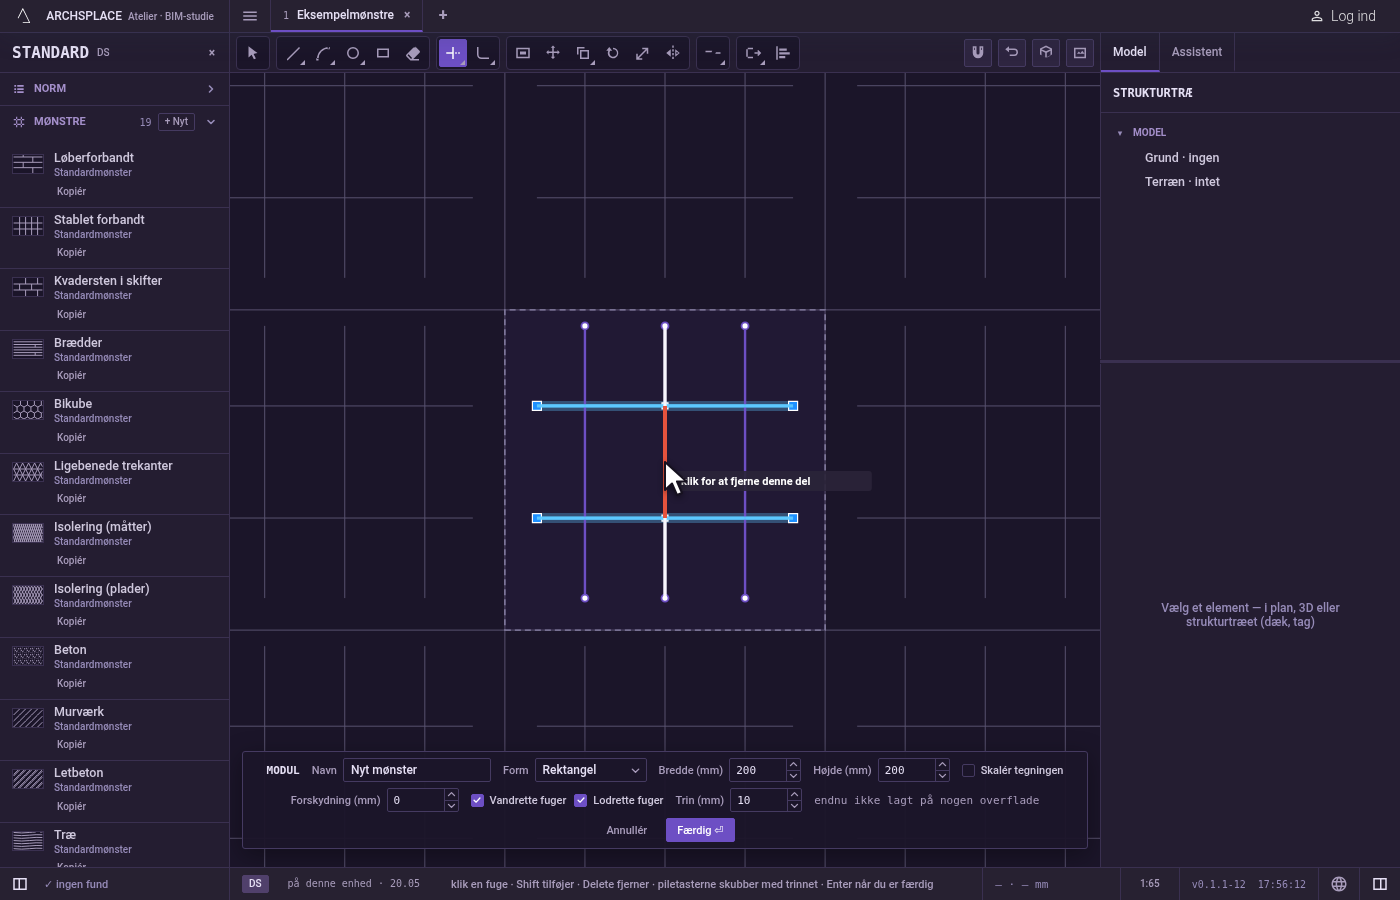
Task: Click the mirror/flip tool icon
Action: (x=673, y=53)
